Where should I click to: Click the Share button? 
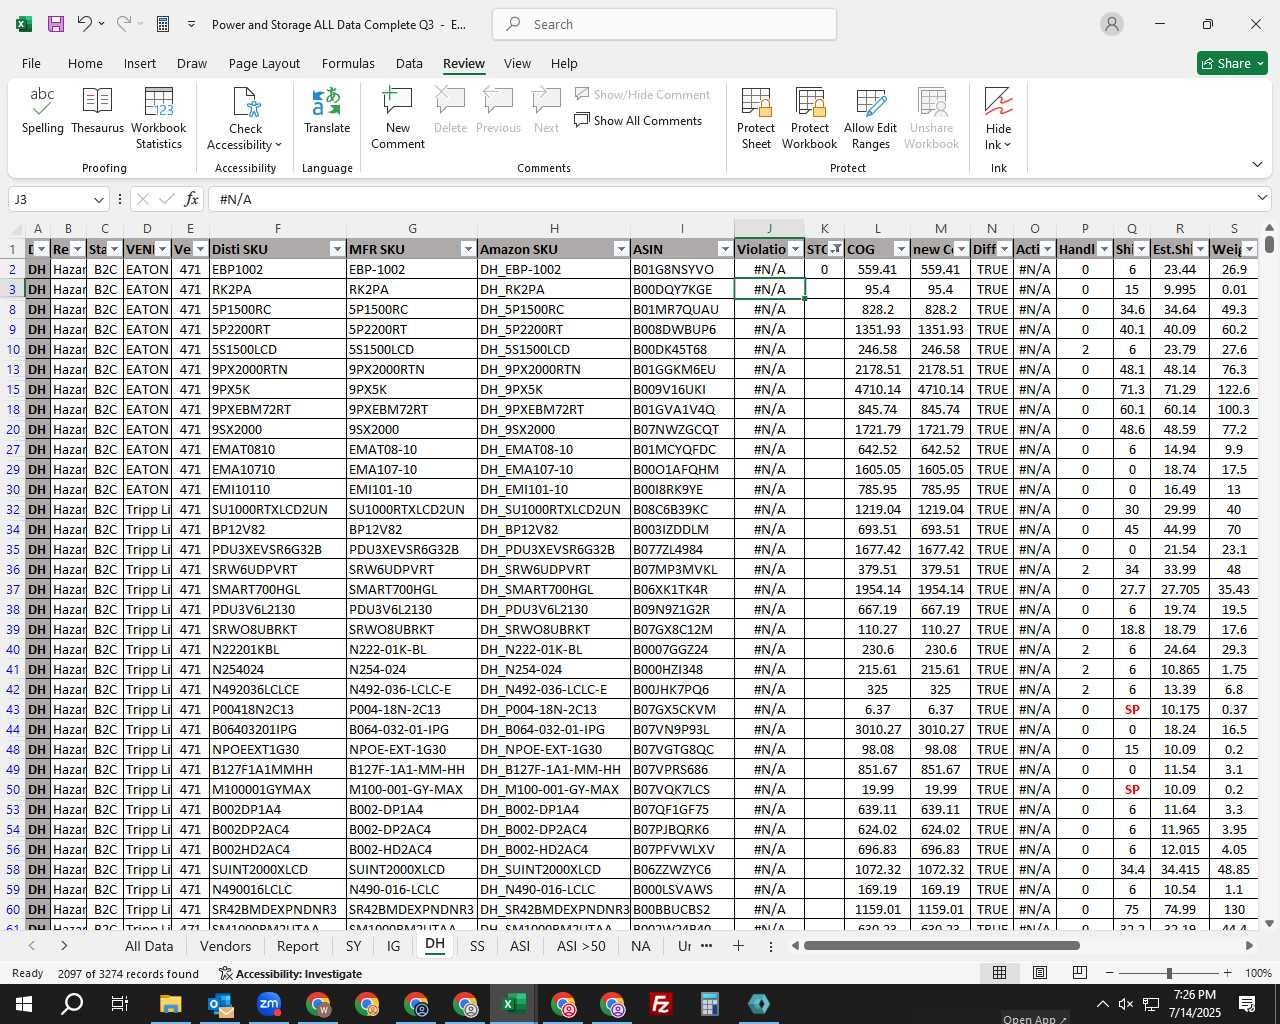1232,63
